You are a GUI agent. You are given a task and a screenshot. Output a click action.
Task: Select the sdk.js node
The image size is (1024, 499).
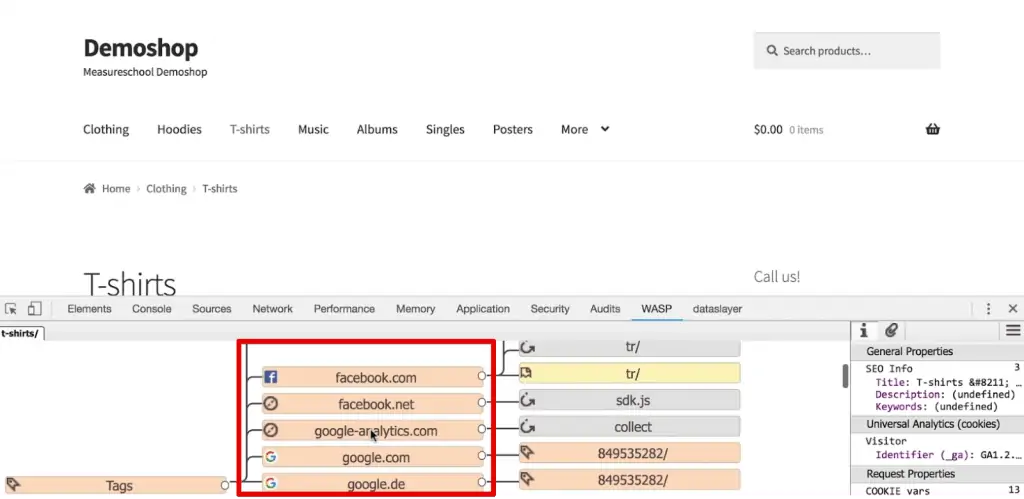(630, 400)
